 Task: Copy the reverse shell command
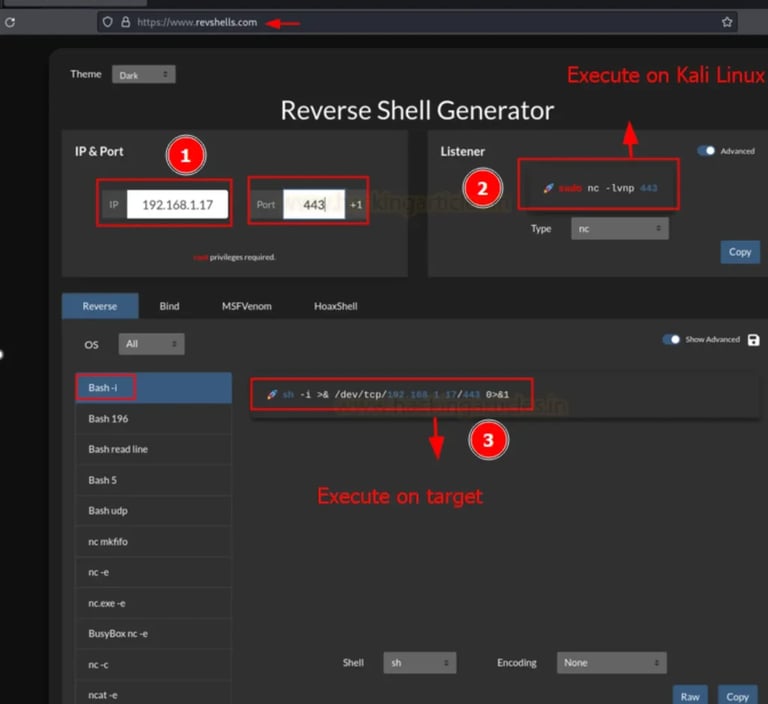[737, 696]
